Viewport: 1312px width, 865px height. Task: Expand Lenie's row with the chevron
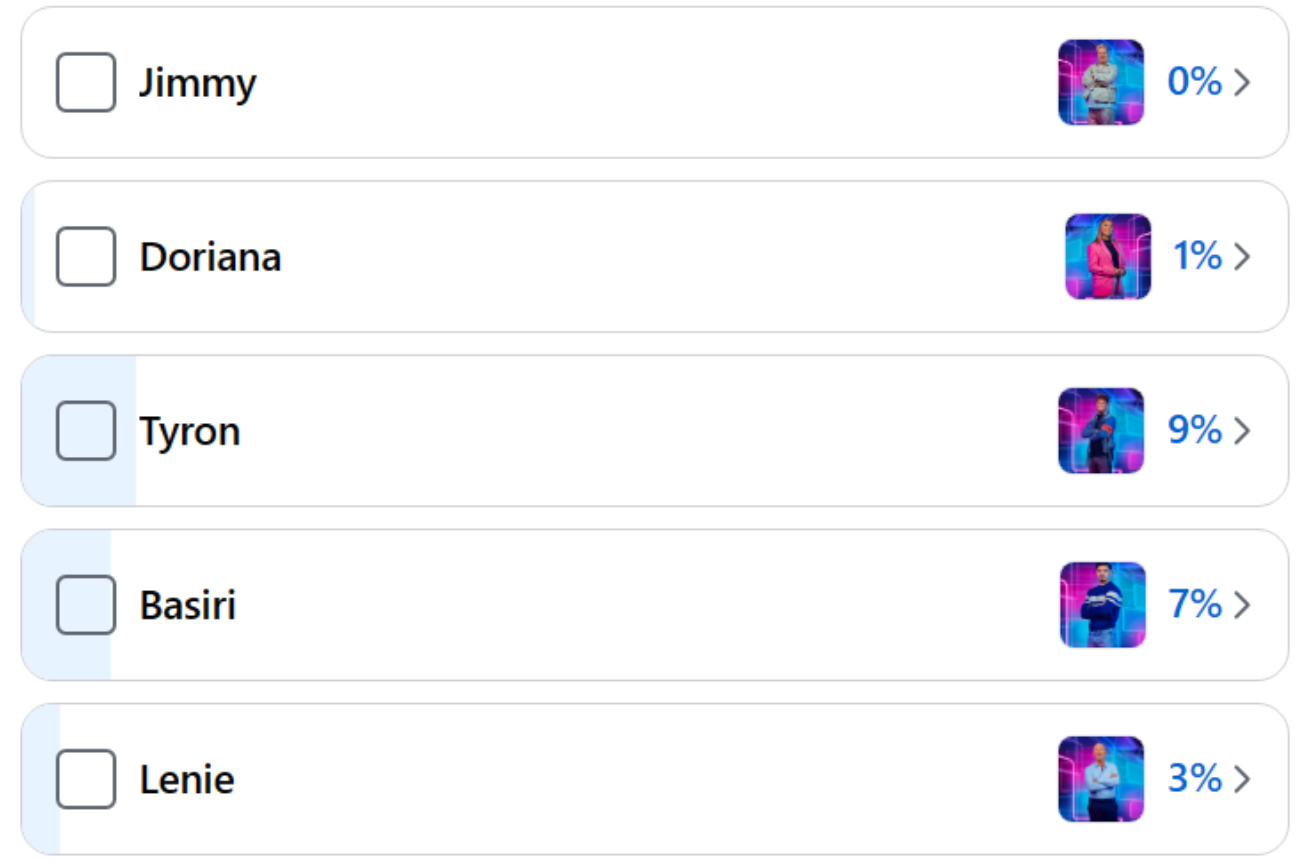[x=1242, y=778]
